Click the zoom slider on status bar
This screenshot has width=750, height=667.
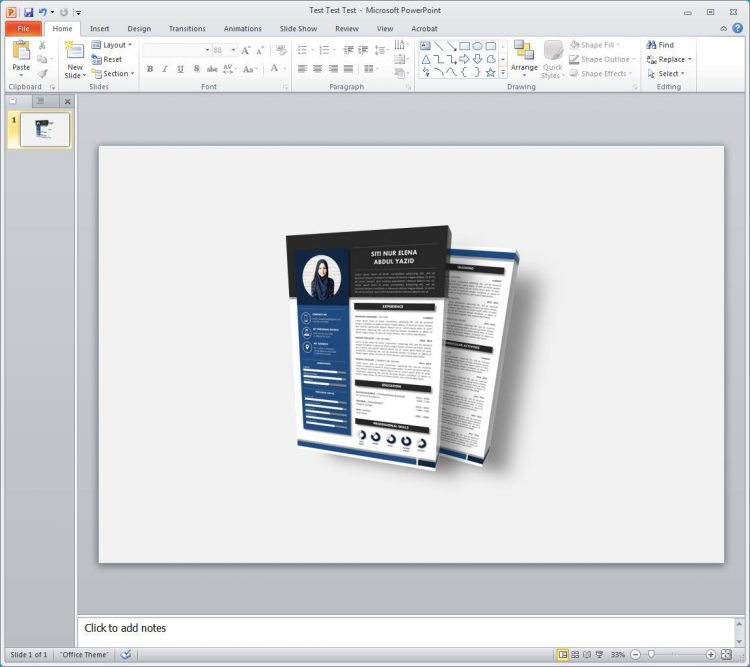click(x=652, y=655)
